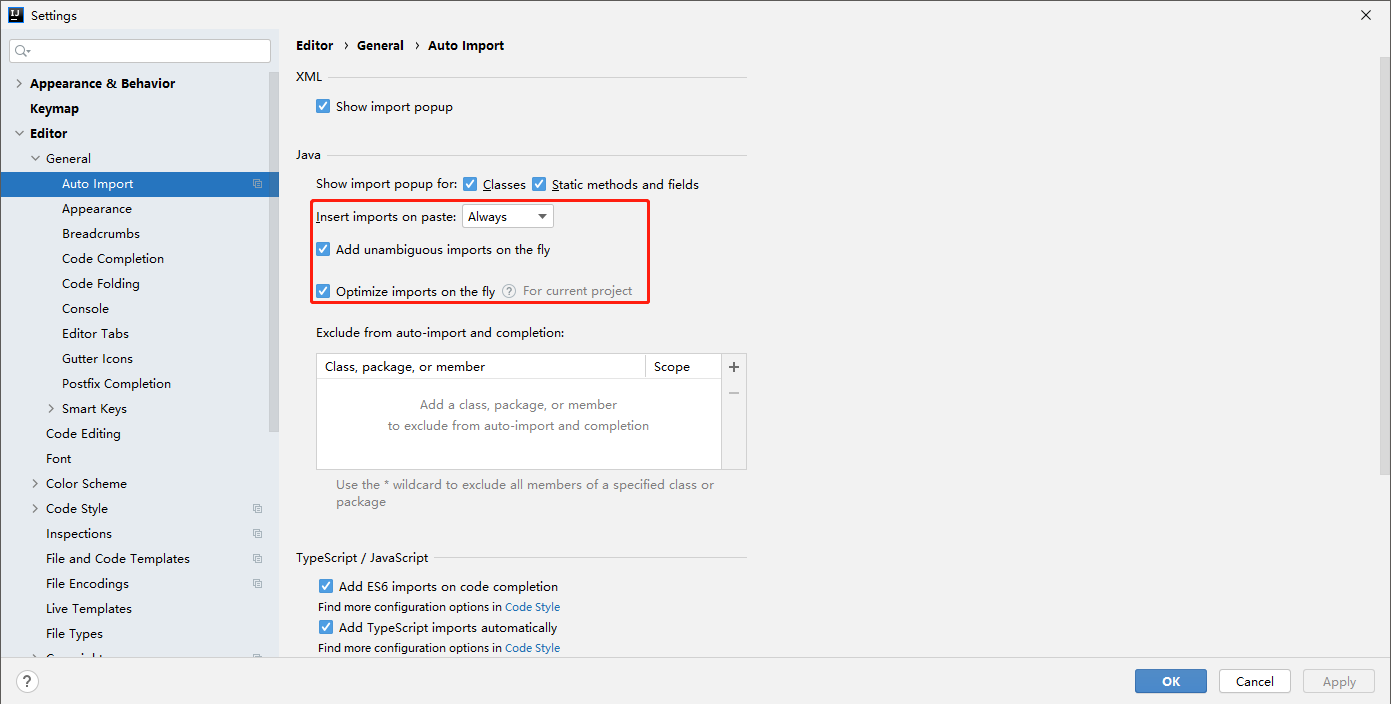Screen dimensions: 1391x704
Task: Toggle the Classes import popup checkbox
Action: tap(470, 184)
